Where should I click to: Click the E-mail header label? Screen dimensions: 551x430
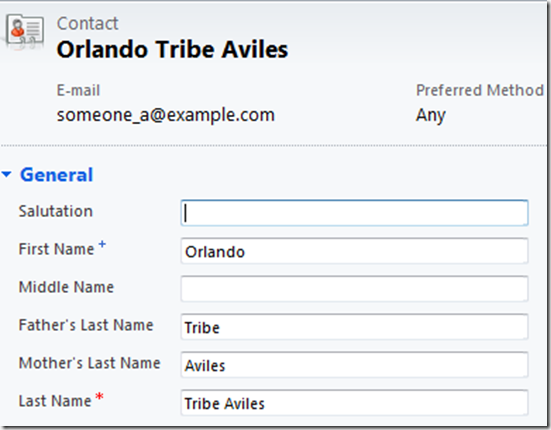78,90
